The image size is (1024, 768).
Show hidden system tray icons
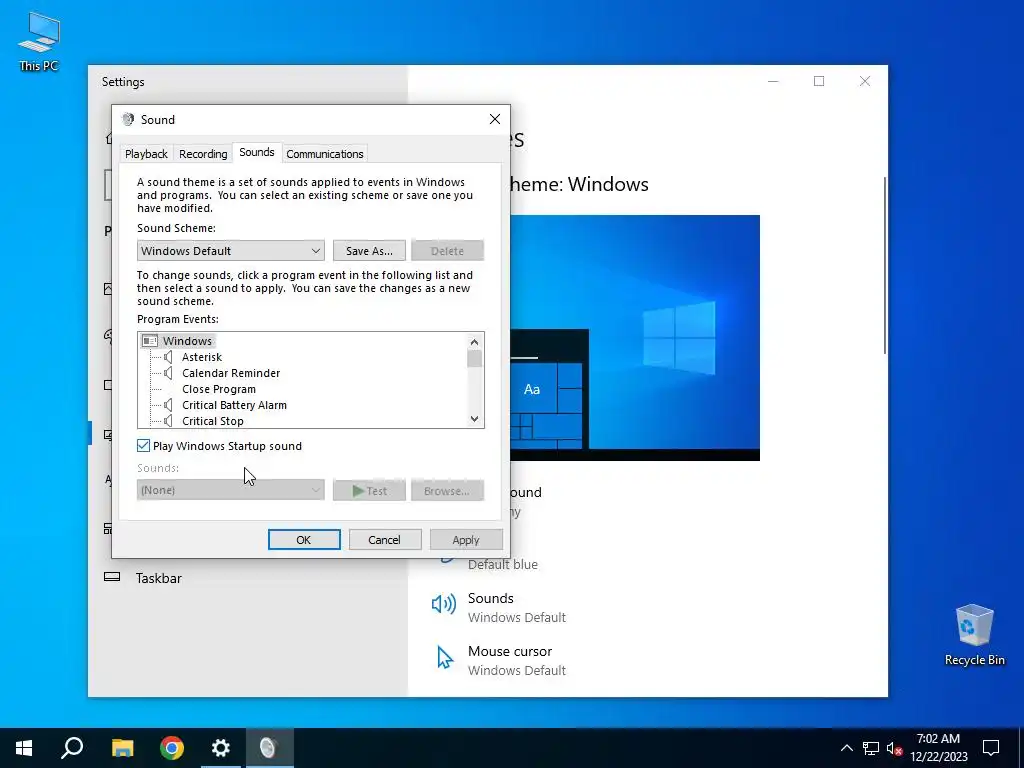click(846, 748)
